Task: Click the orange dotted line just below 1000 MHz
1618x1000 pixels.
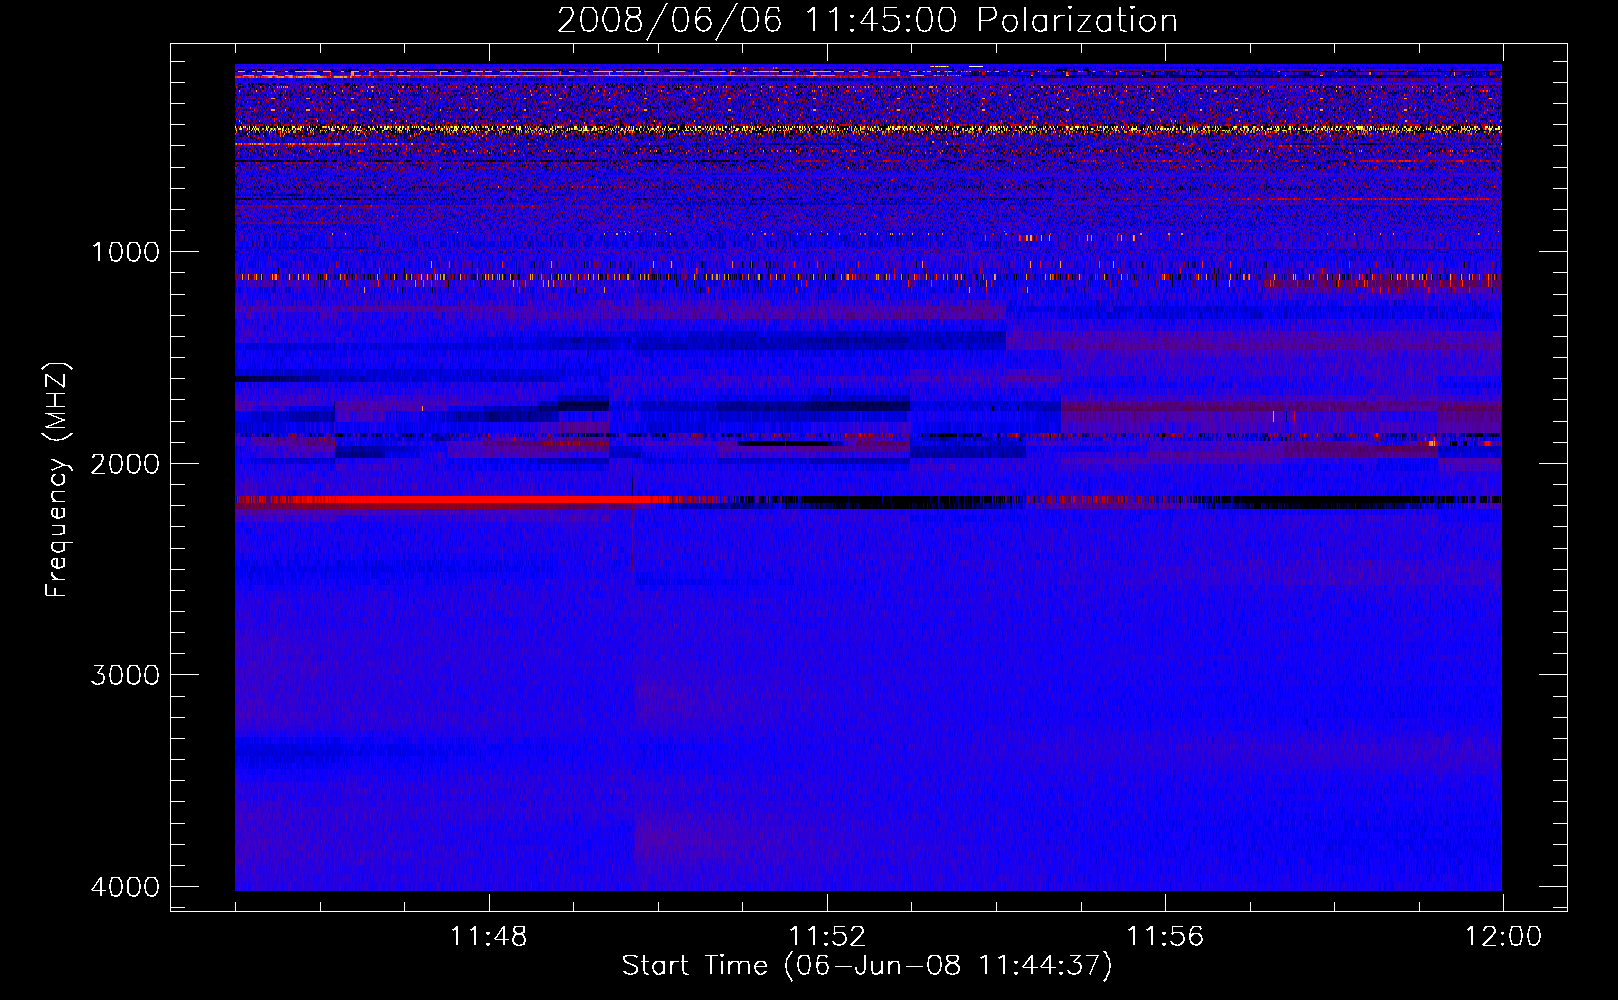Action: pyautogui.click(x=868, y=277)
